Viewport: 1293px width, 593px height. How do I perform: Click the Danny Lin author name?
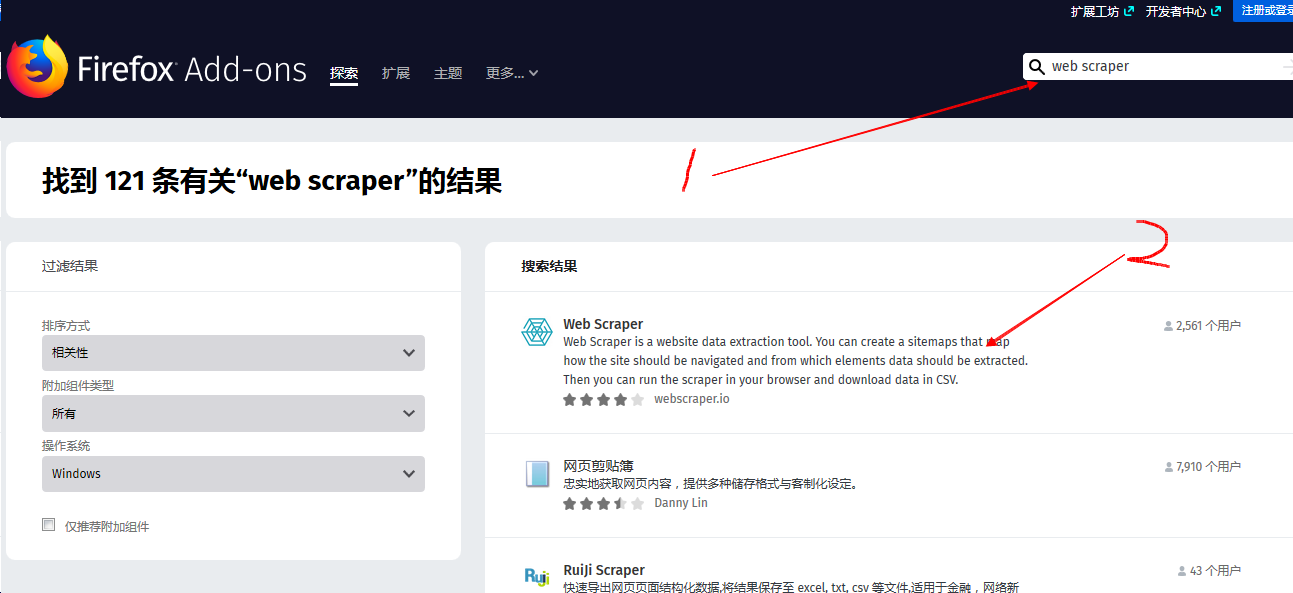tap(681, 503)
